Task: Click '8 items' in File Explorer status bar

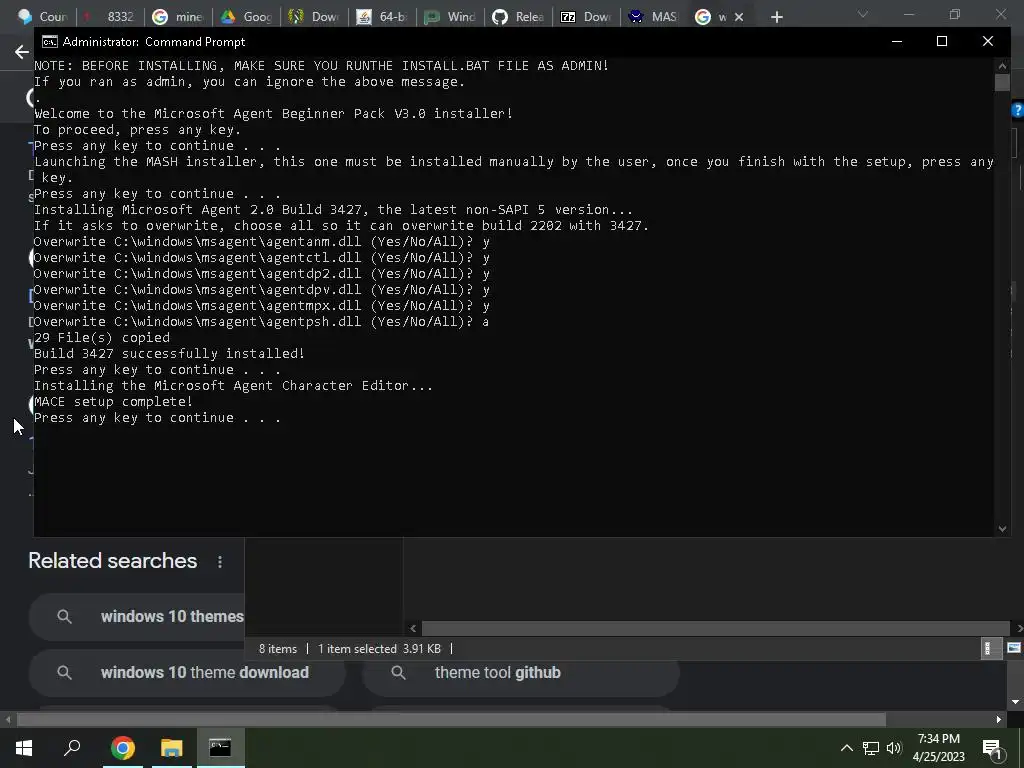Action: (x=278, y=649)
